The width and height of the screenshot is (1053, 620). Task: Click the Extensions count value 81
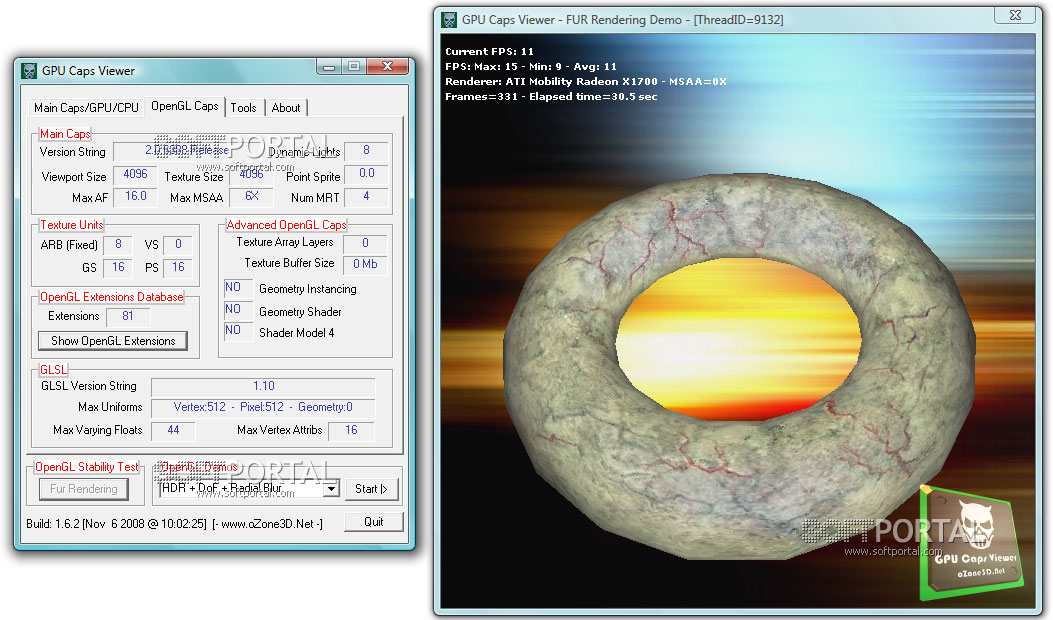(128, 316)
